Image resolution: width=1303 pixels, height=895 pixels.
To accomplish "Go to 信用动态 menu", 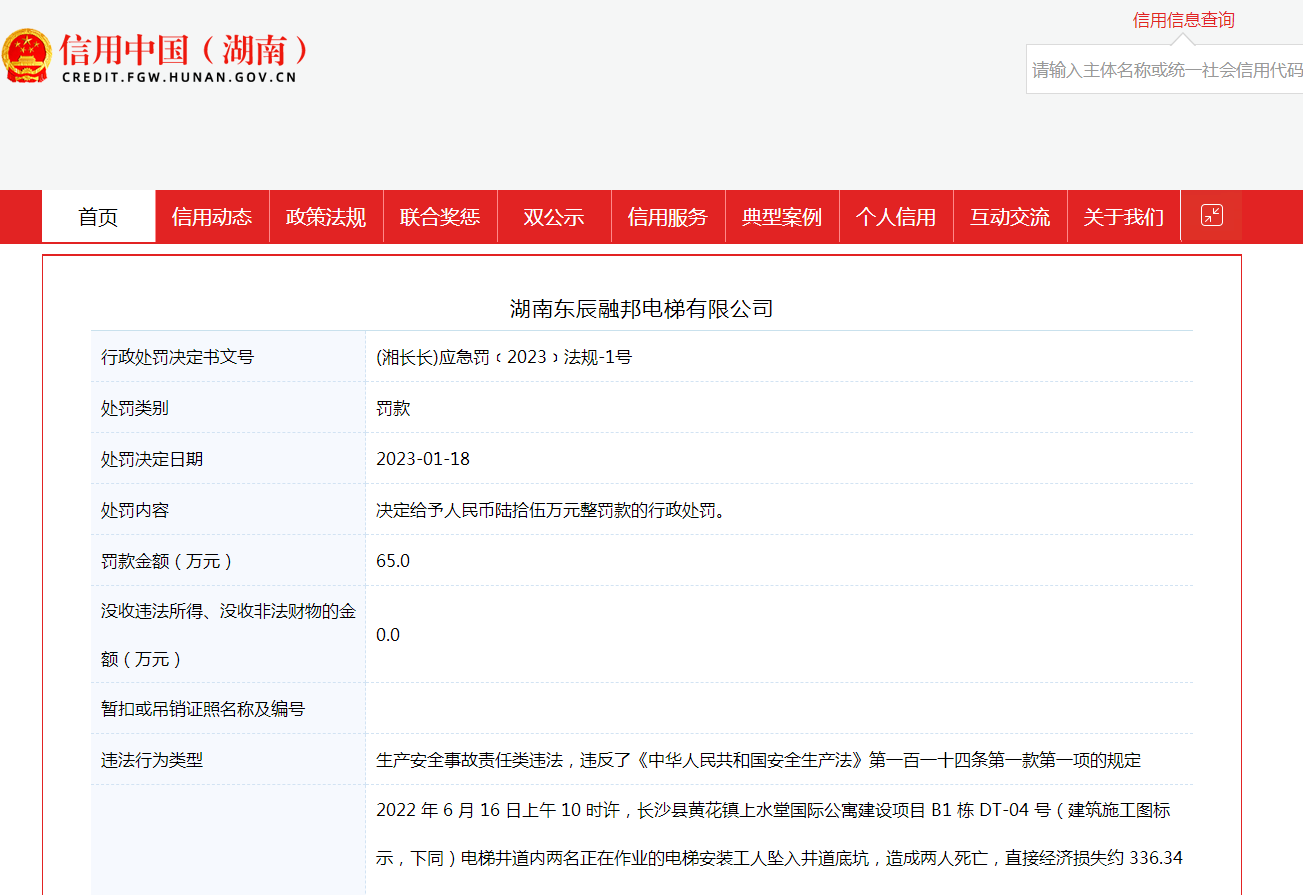I will coord(212,217).
